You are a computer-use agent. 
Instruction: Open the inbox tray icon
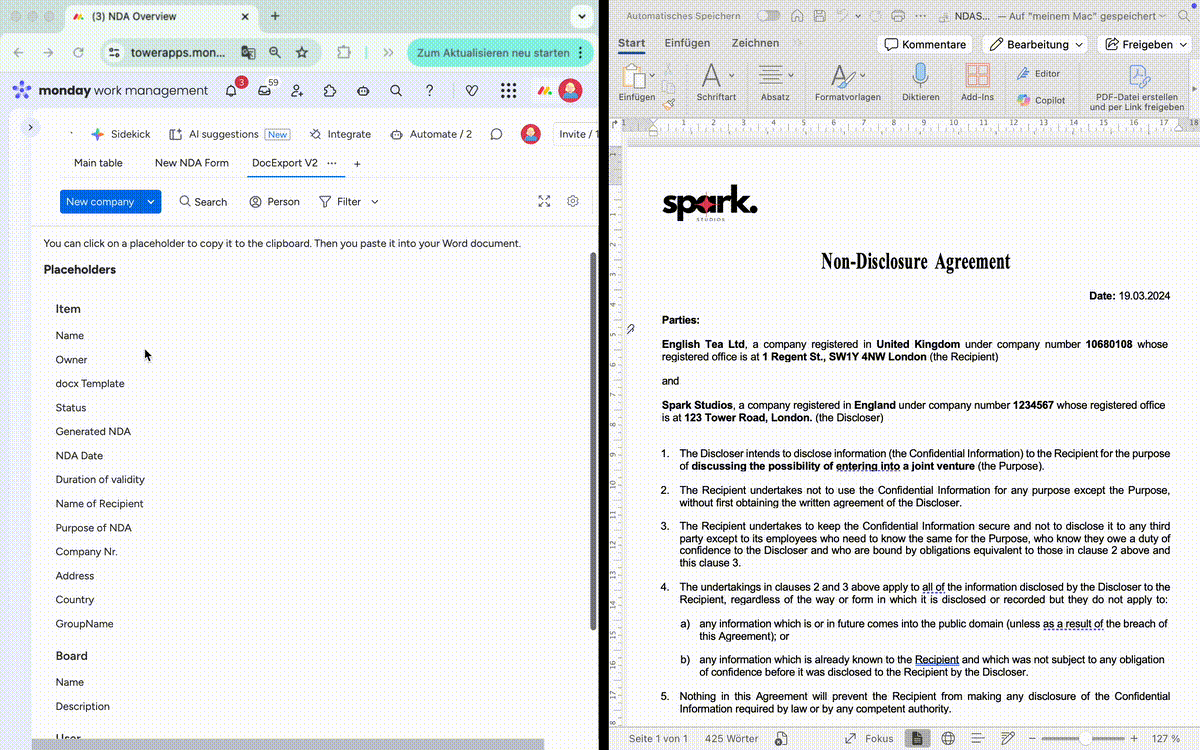tap(264, 91)
